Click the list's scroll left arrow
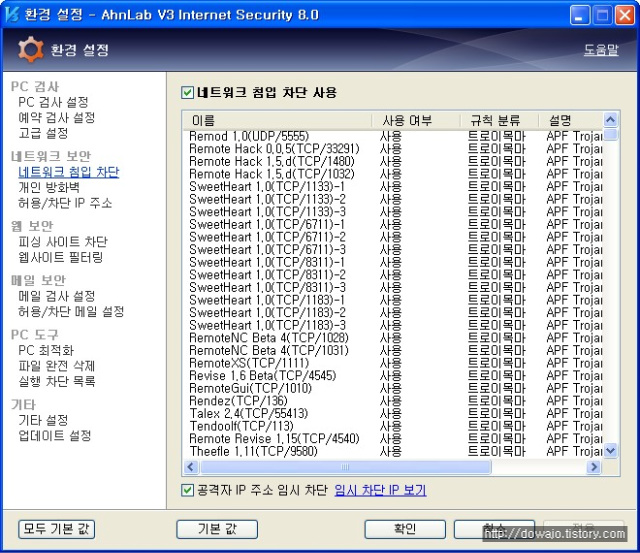The width and height of the screenshot is (640, 553). 191,467
